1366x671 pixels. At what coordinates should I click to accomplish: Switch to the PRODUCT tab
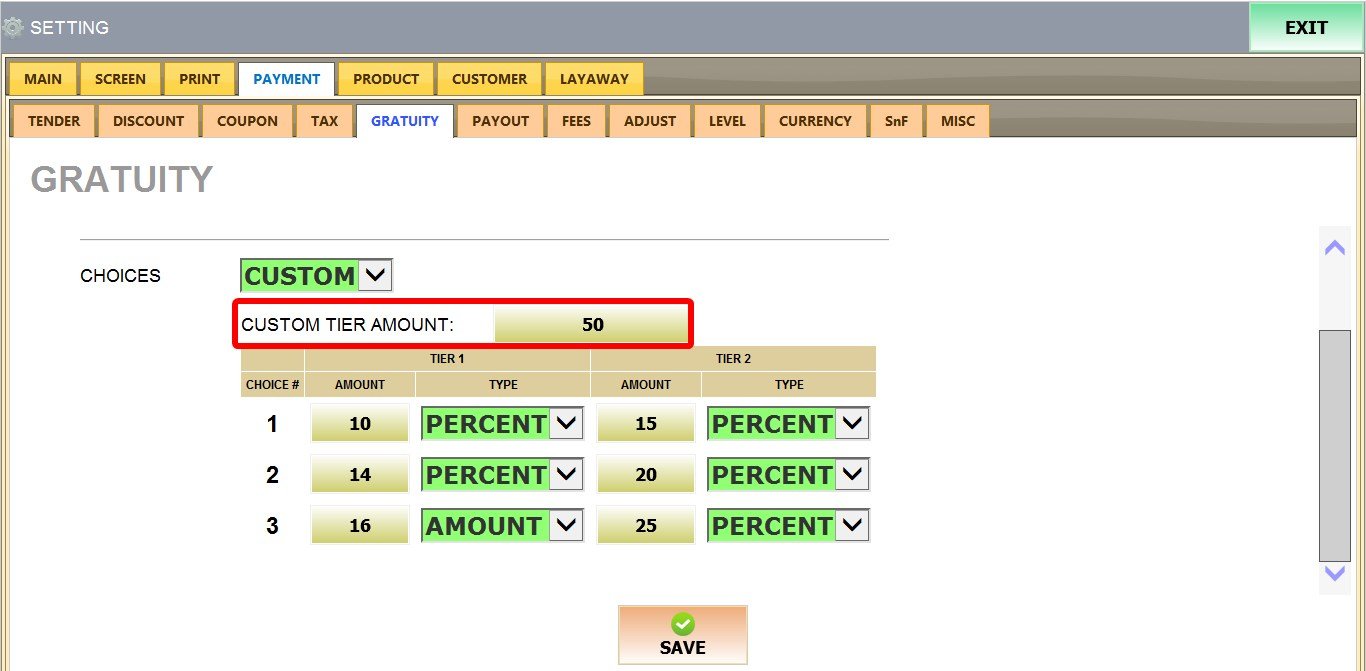386,79
